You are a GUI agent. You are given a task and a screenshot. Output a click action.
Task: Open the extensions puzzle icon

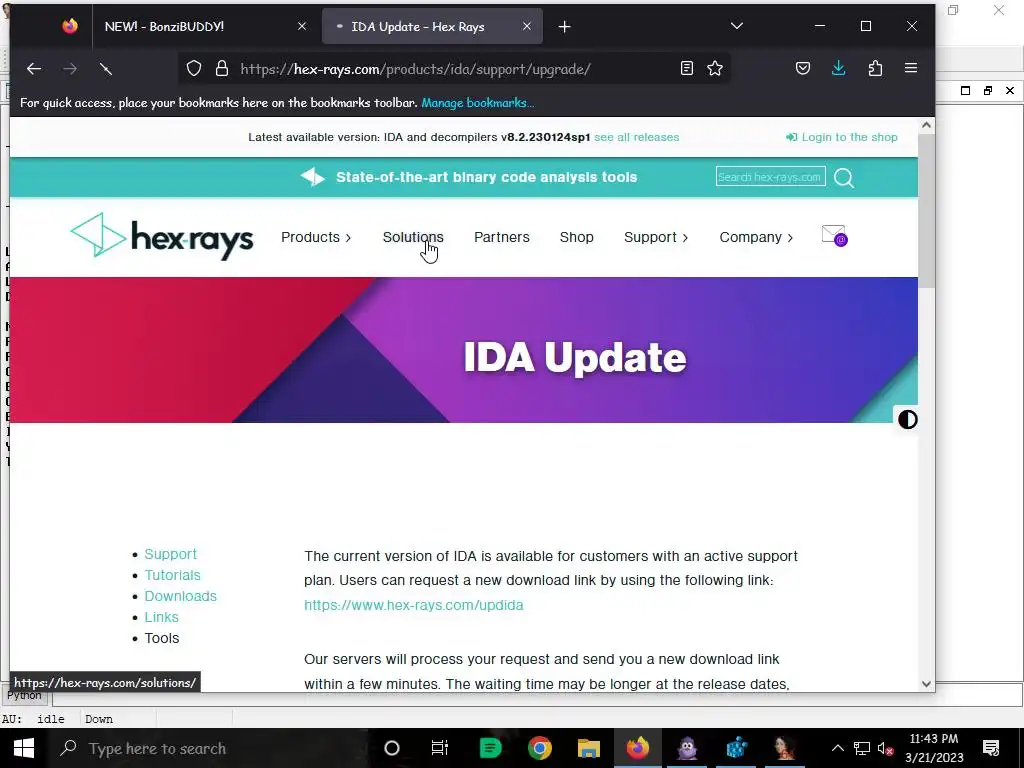tap(875, 68)
